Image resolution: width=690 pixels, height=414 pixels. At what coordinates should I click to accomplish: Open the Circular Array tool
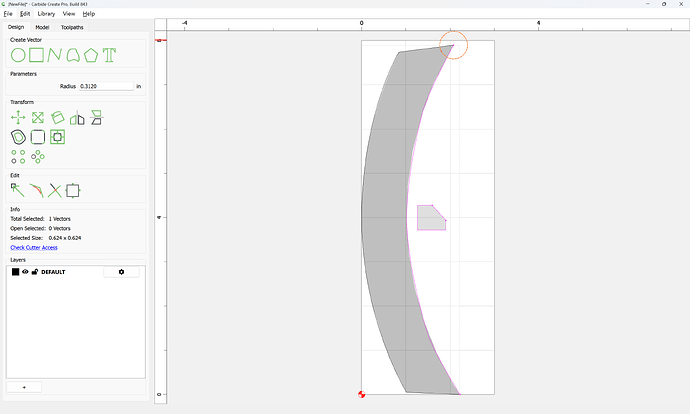(x=38, y=157)
